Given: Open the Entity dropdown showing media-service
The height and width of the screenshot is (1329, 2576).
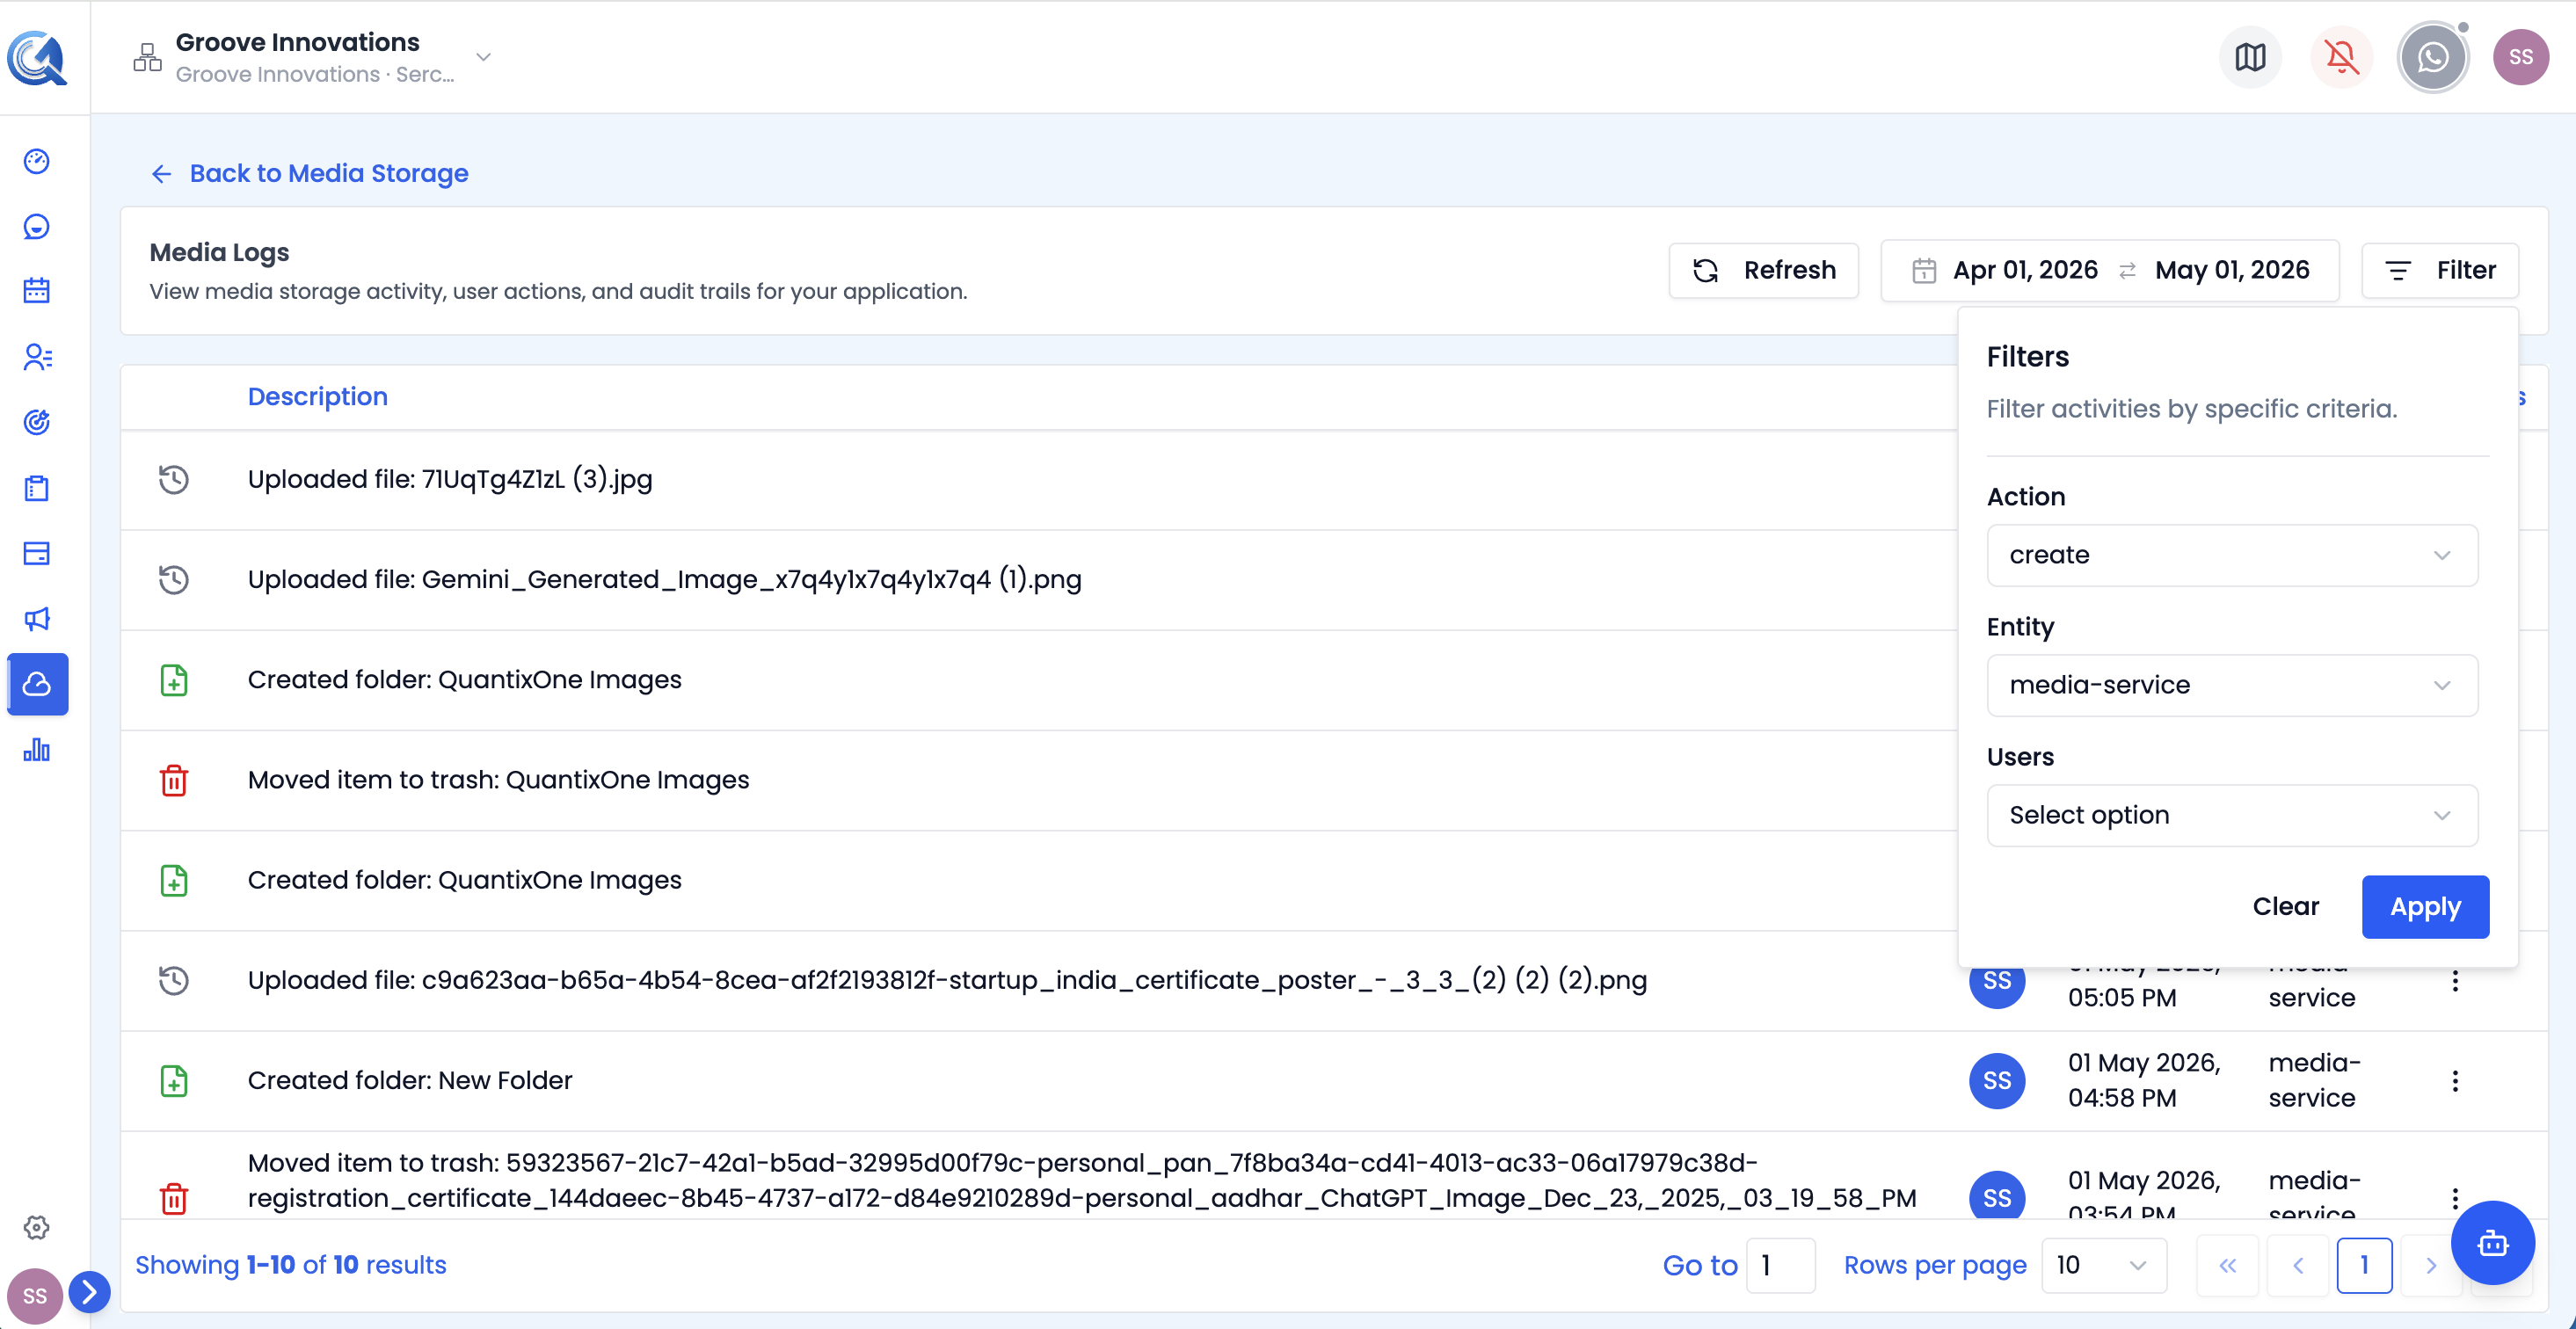Looking at the screenshot, I should [x=2232, y=685].
